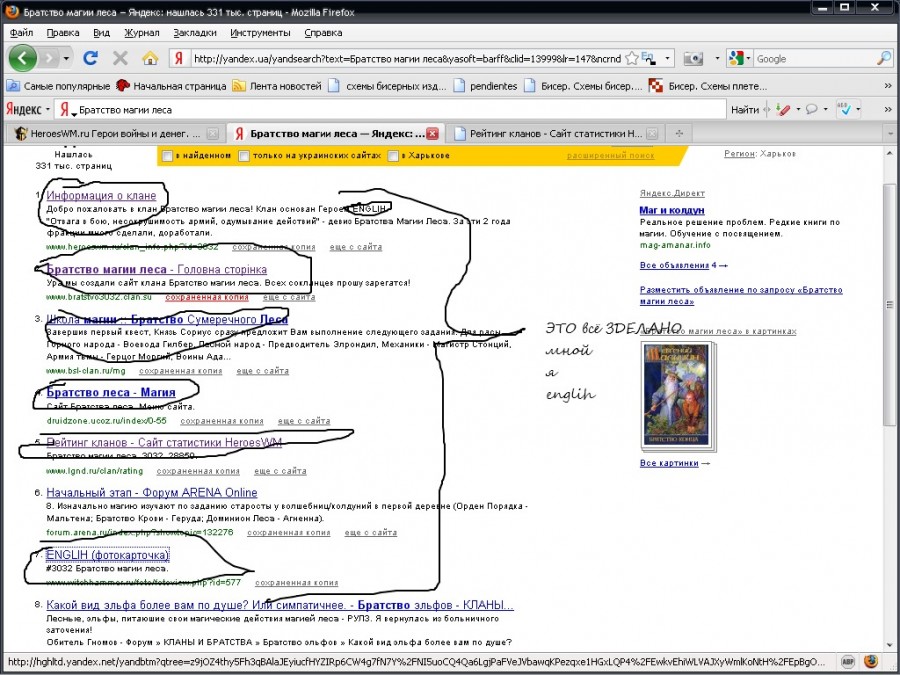The width and height of the screenshot is (900, 675).
Task: Open address bar URL history dropdown
Action: pyautogui.click(x=667, y=59)
